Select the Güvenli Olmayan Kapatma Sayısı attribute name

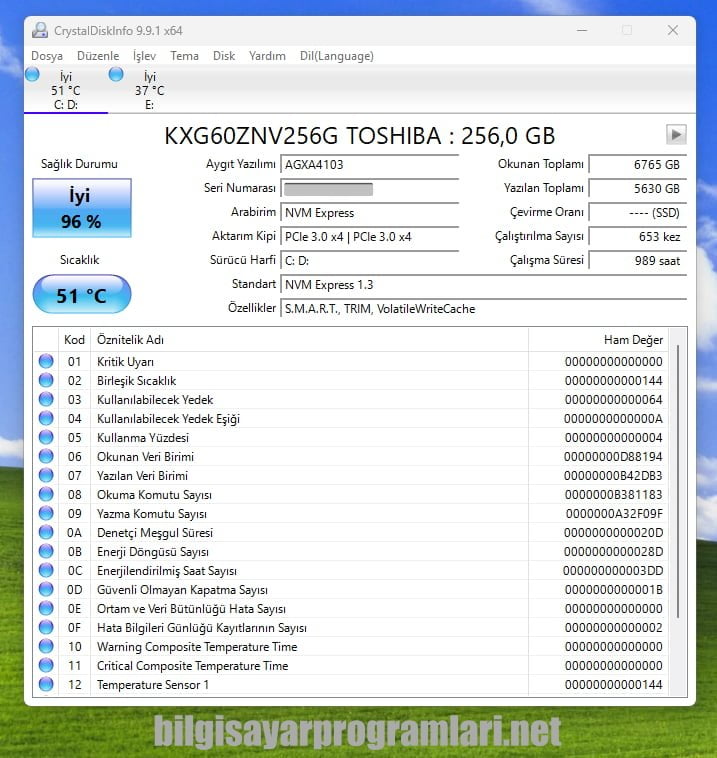[x=182, y=590]
